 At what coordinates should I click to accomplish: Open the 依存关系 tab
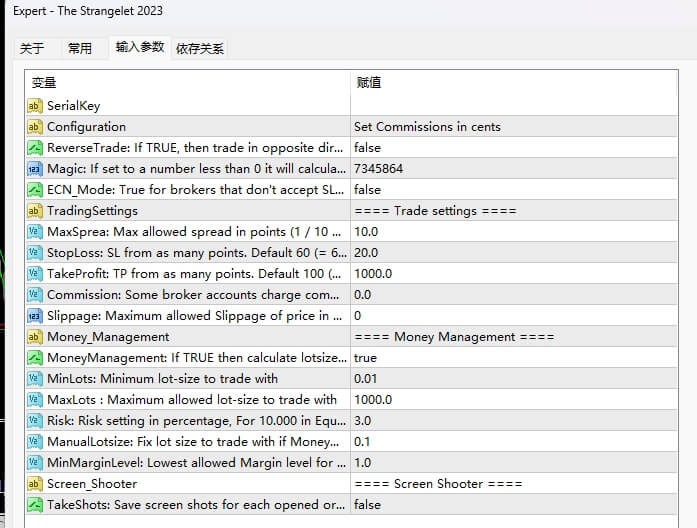200,48
